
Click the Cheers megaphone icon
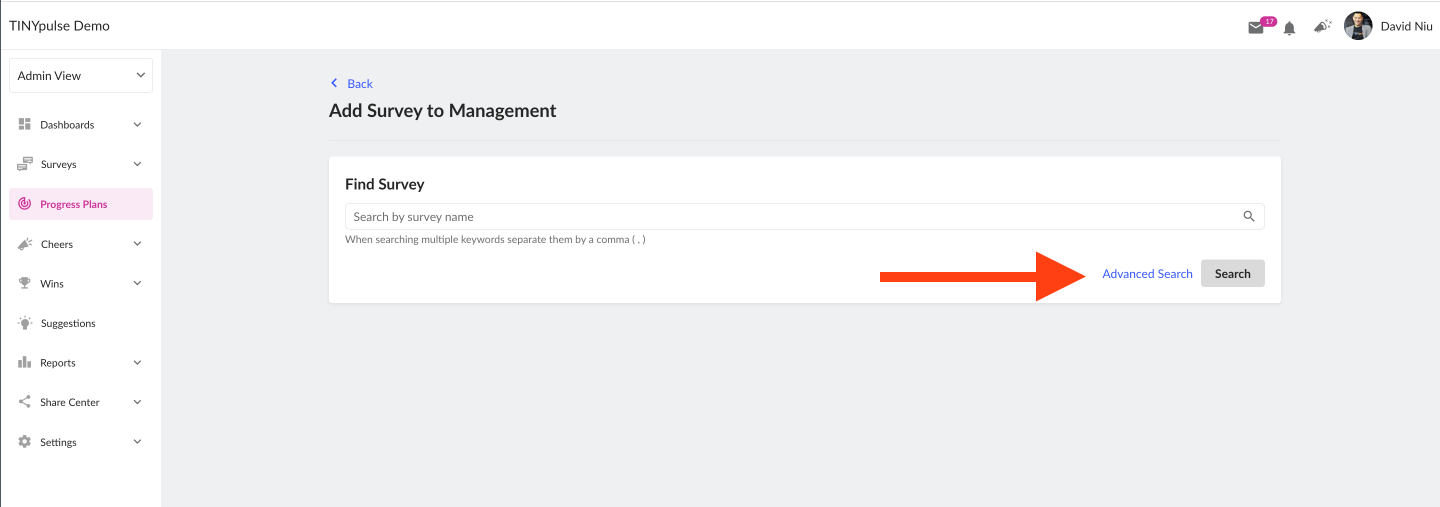pos(25,244)
